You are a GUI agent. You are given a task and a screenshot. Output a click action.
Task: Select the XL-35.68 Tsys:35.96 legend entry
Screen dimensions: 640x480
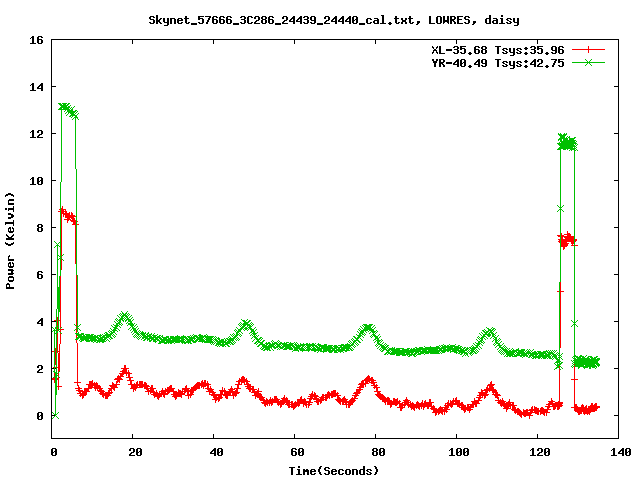pos(498,50)
